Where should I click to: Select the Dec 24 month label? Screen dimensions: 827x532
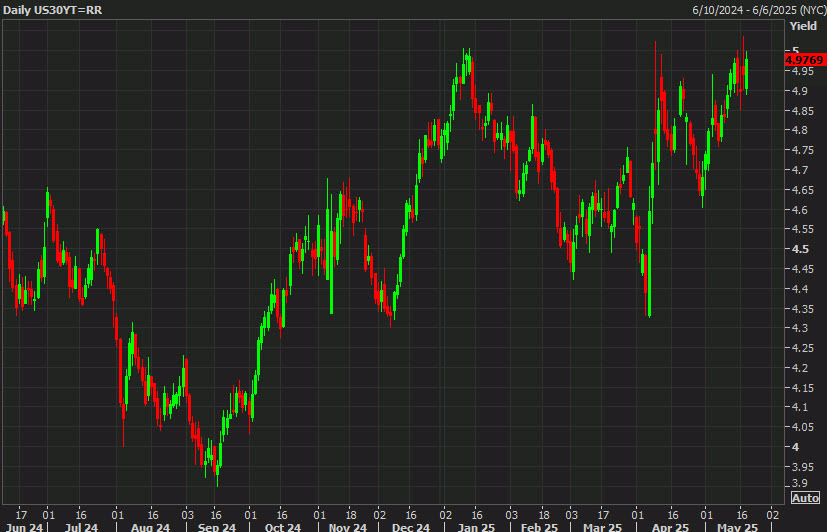point(411,526)
